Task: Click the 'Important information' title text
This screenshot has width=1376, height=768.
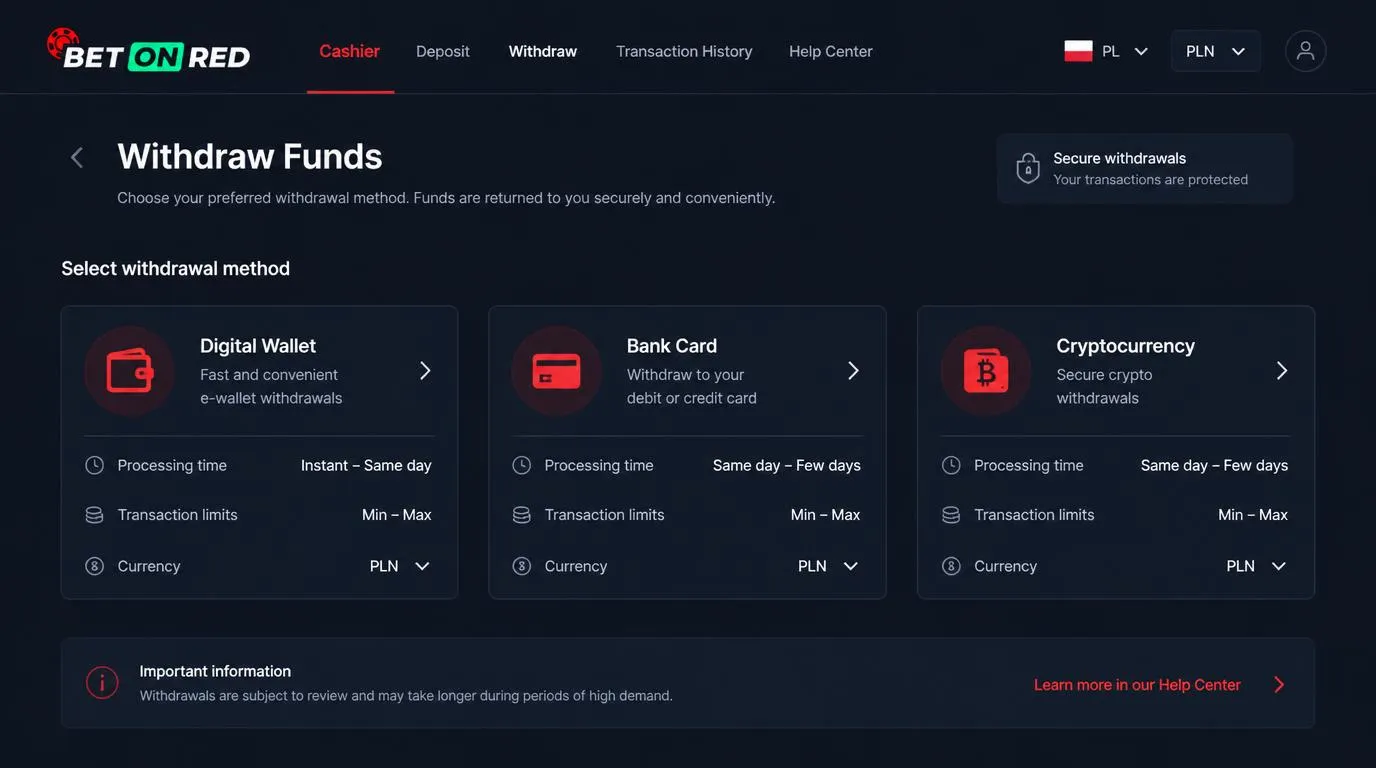Action: [x=215, y=671]
